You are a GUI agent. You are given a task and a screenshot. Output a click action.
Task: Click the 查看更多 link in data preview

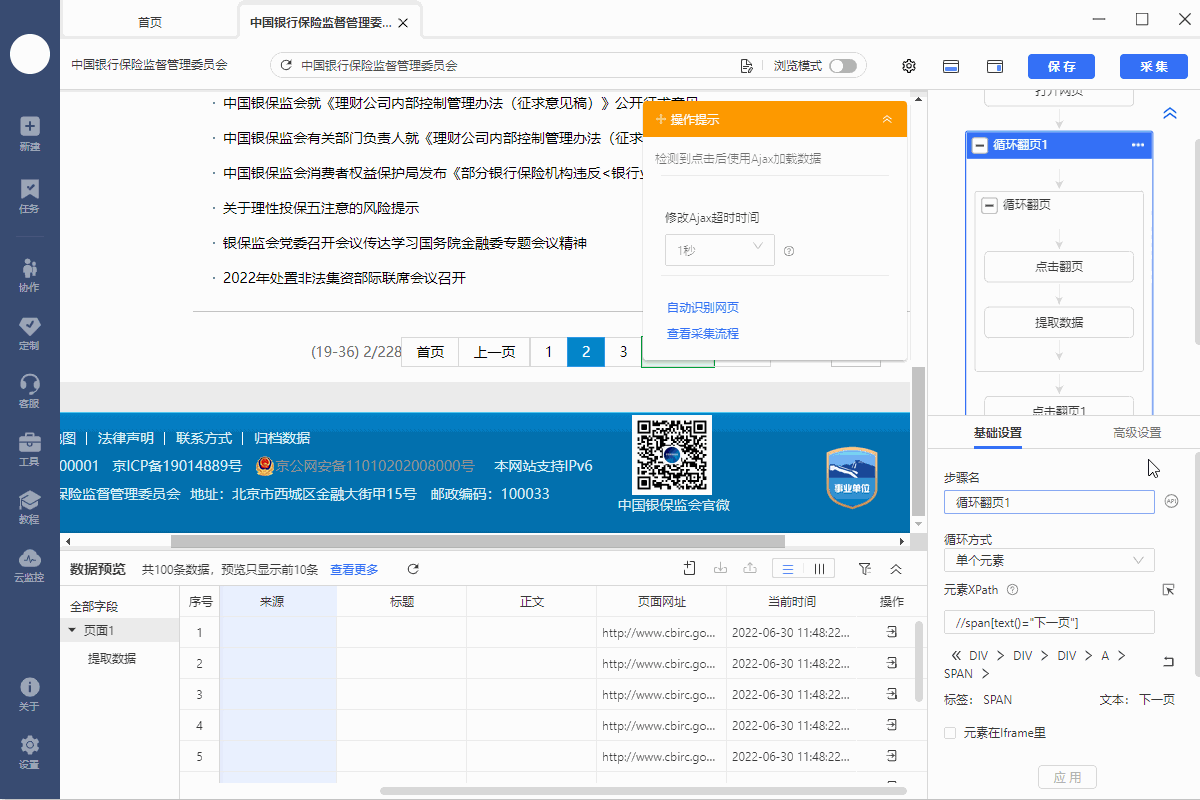tap(354, 569)
